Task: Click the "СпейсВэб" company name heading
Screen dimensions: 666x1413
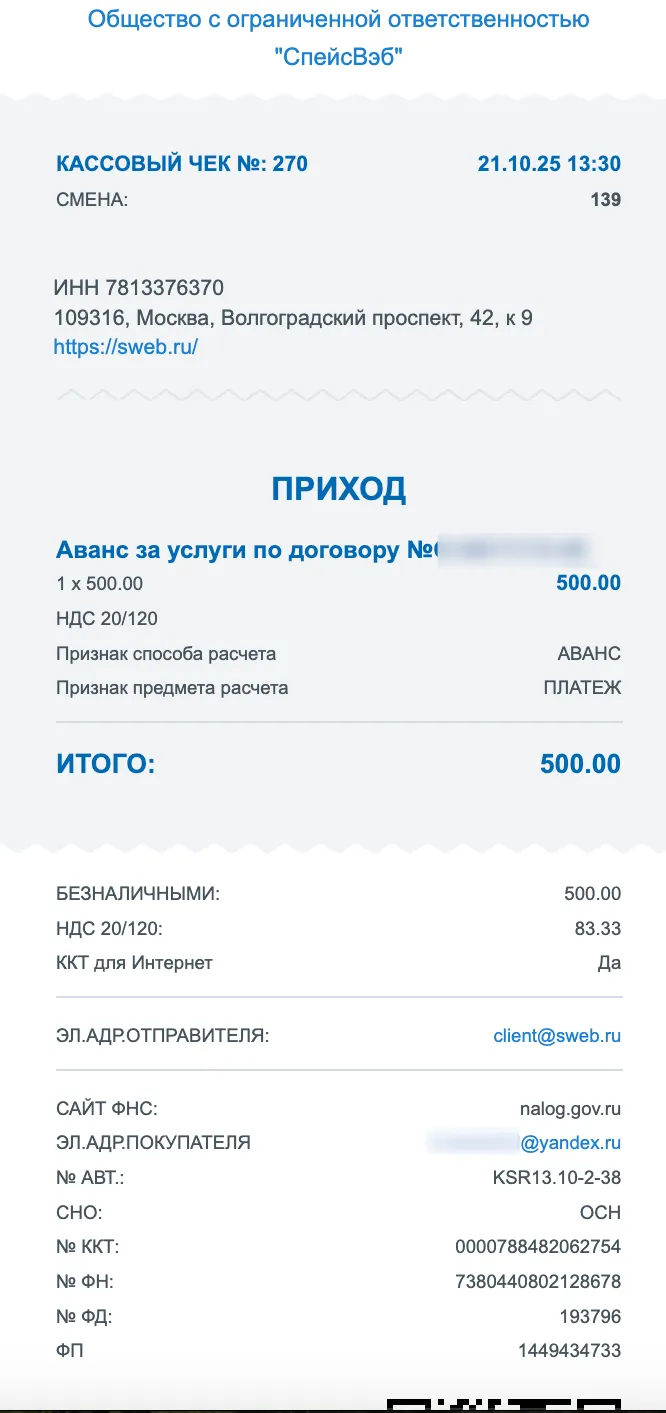Action: coord(338,57)
